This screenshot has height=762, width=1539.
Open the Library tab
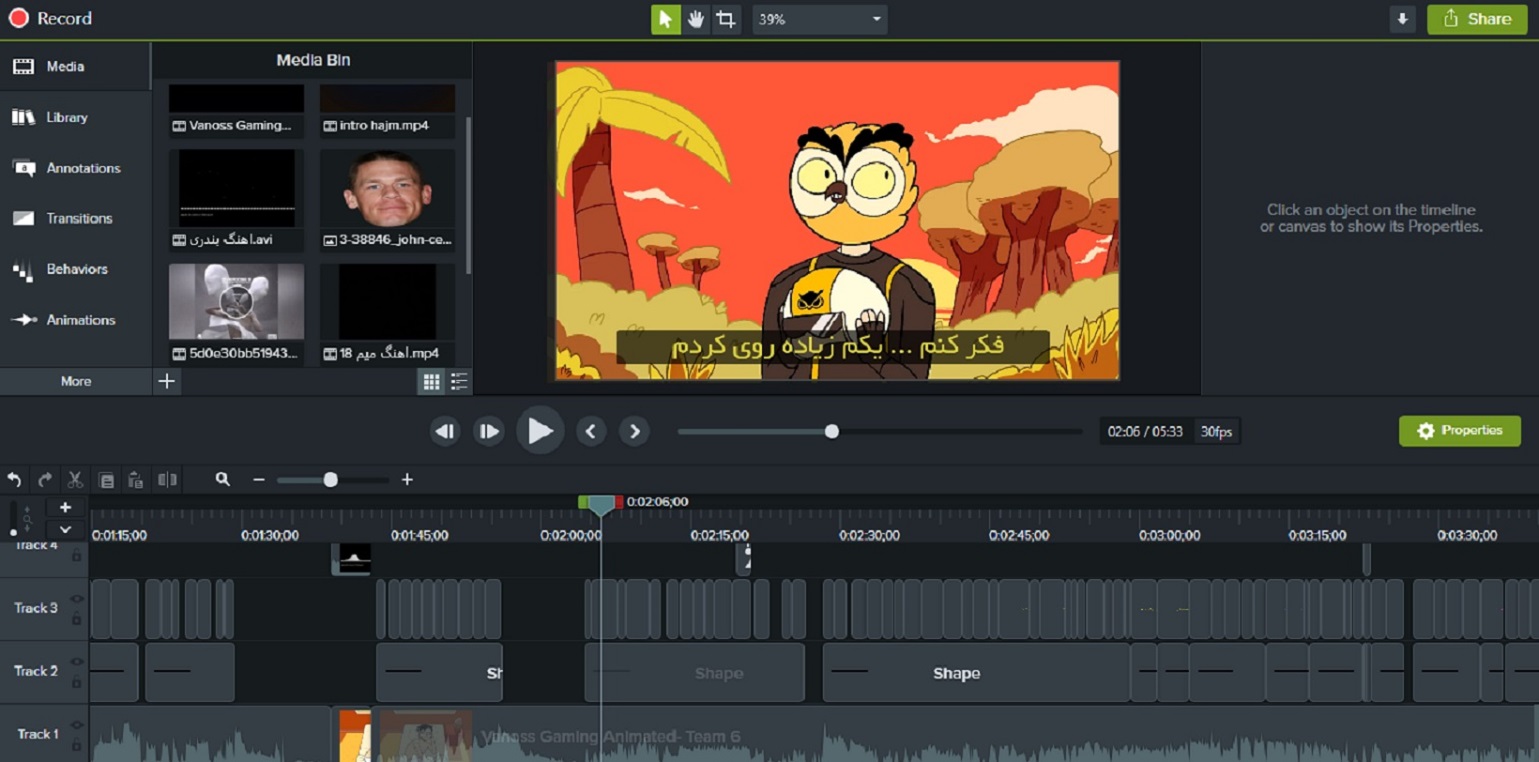click(x=75, y=117)
